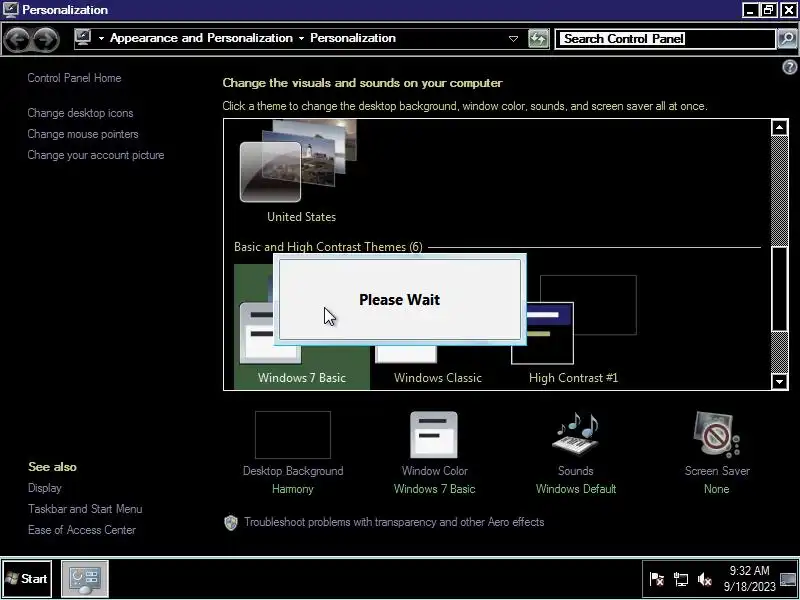Click the network tray icon
Viewport: 800px width, 600px height.
click(x=680, y=579)
